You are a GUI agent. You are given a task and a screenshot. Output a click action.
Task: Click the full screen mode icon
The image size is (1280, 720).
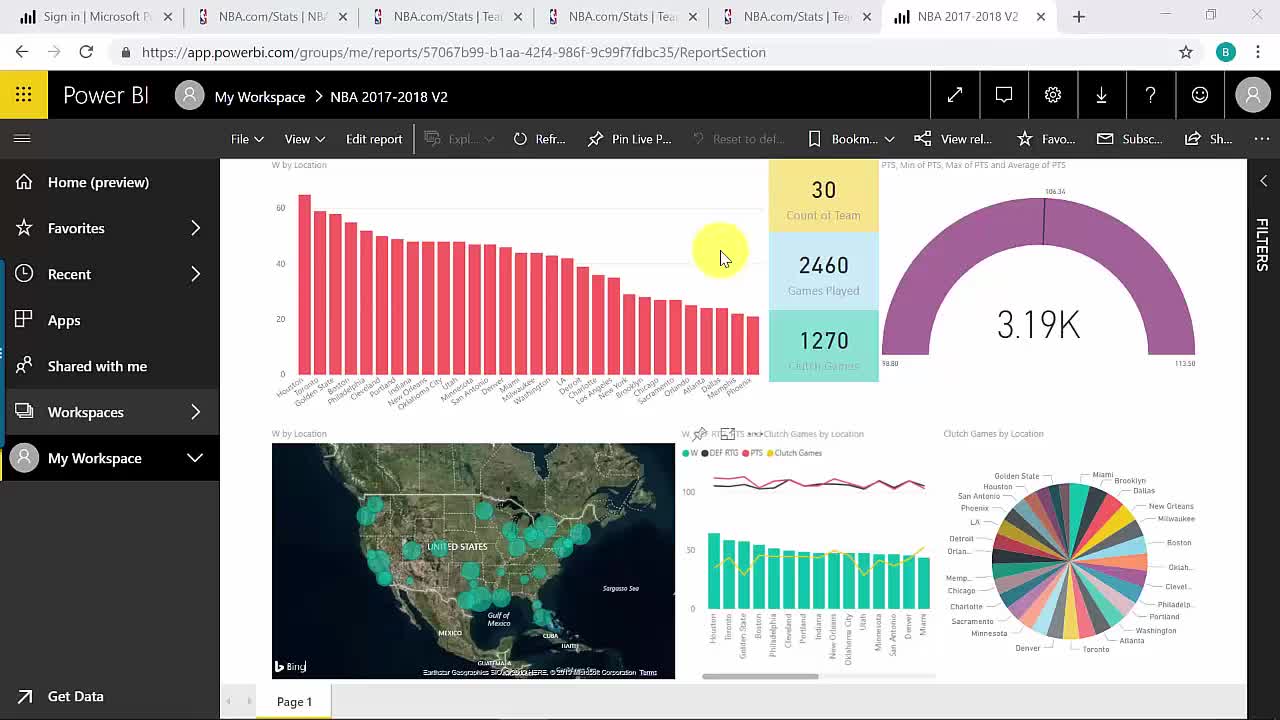tap(955, 95)
